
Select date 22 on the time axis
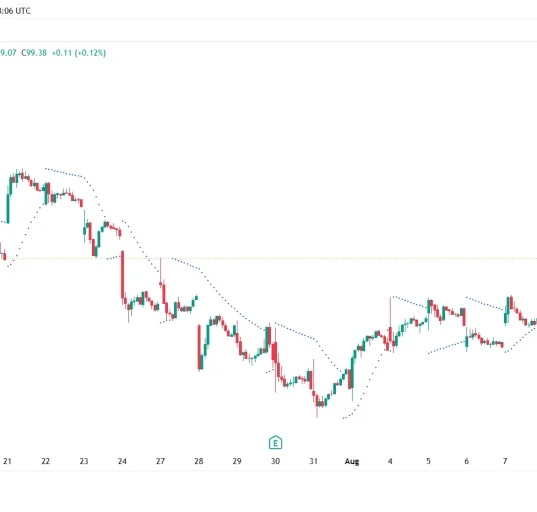[46, 461]
